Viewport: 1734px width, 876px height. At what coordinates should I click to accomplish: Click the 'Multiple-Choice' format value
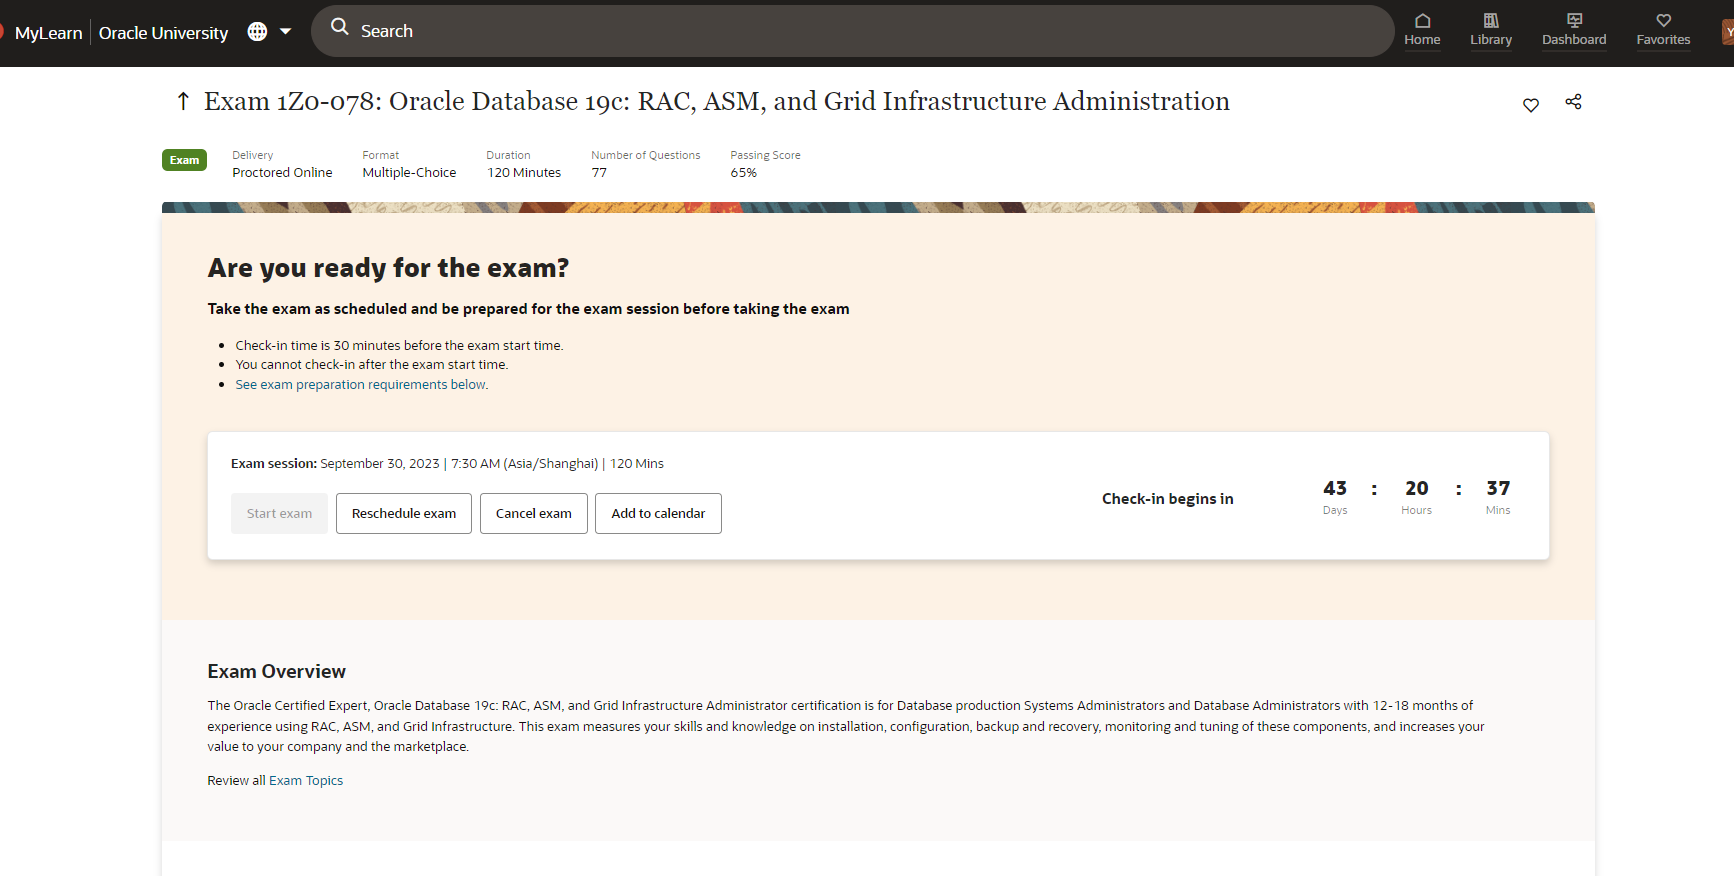(x=409, y=173)
